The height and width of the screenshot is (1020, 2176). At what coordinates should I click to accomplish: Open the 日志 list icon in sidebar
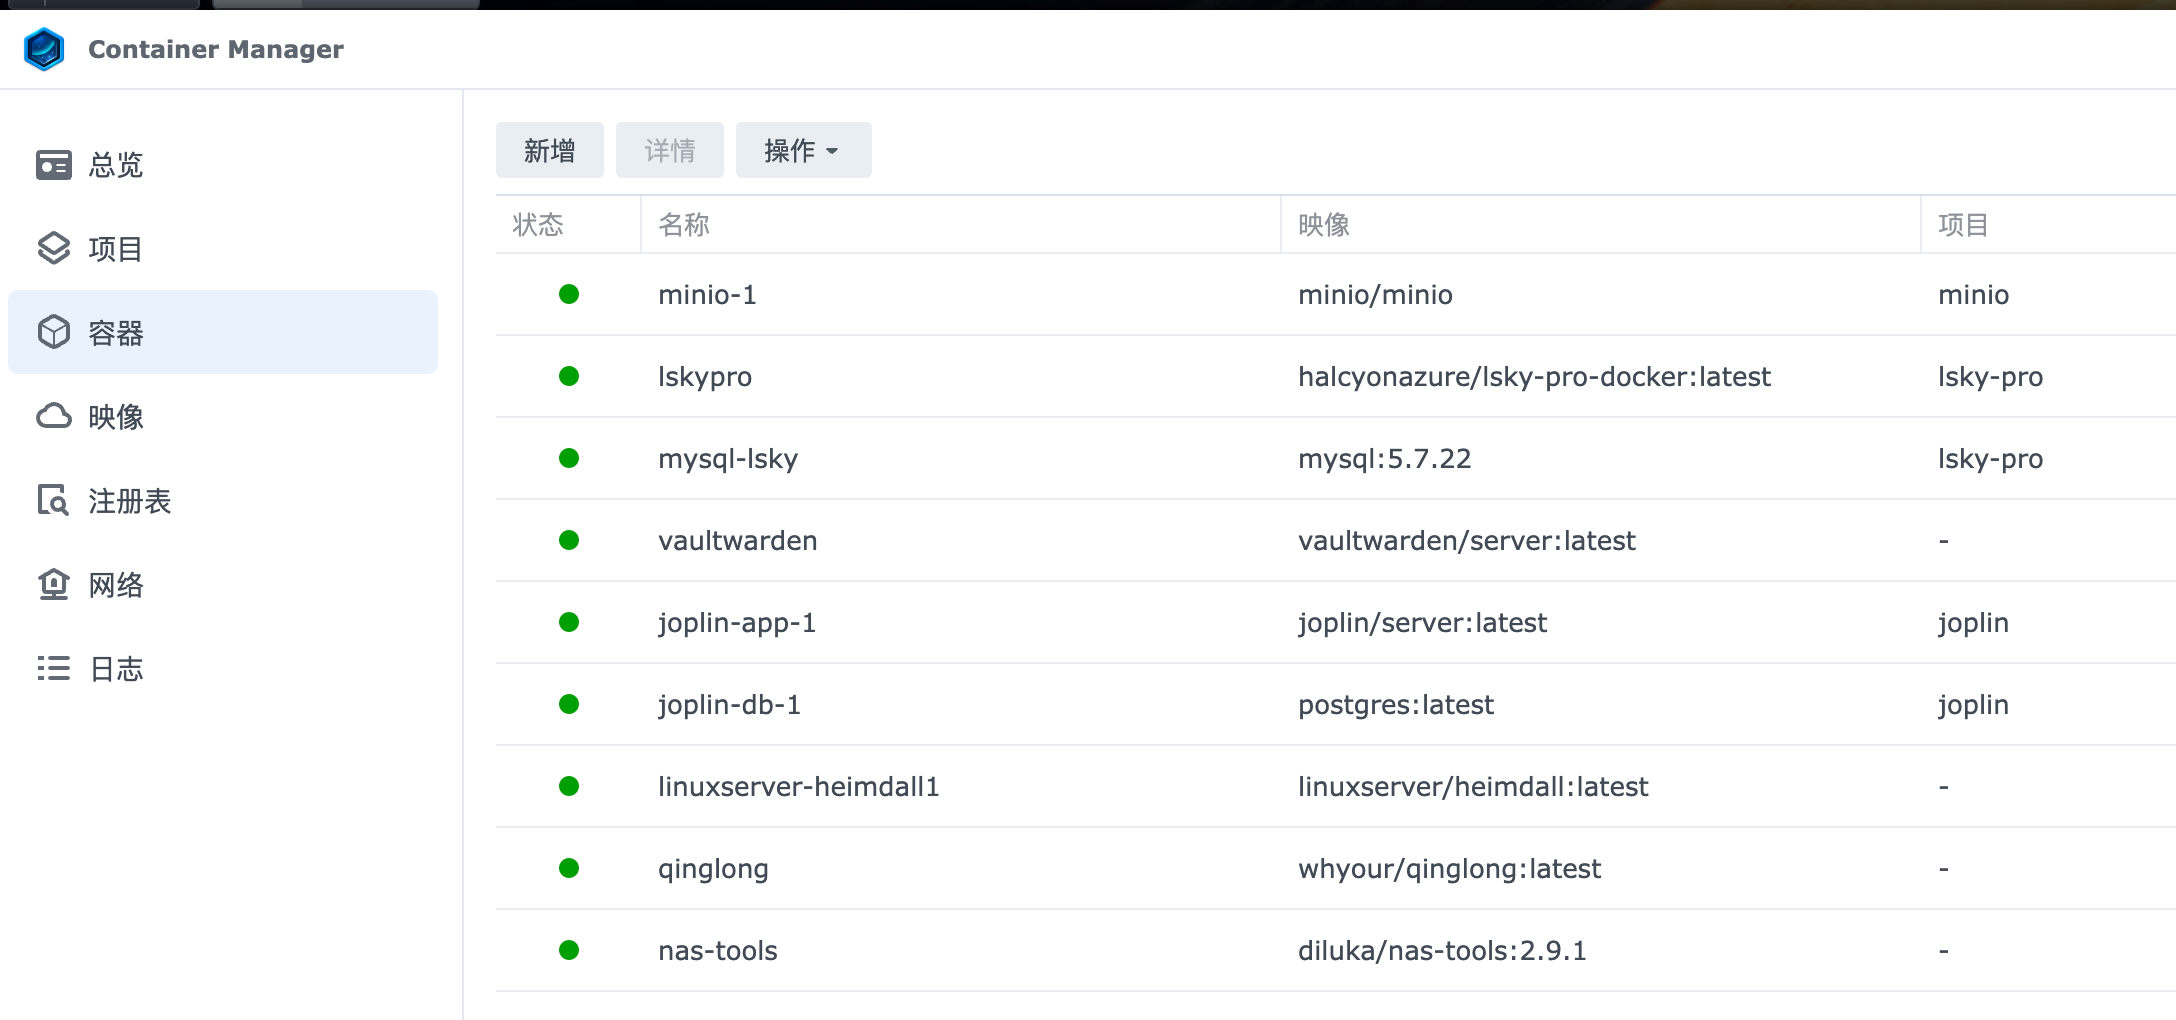[54, 668]
